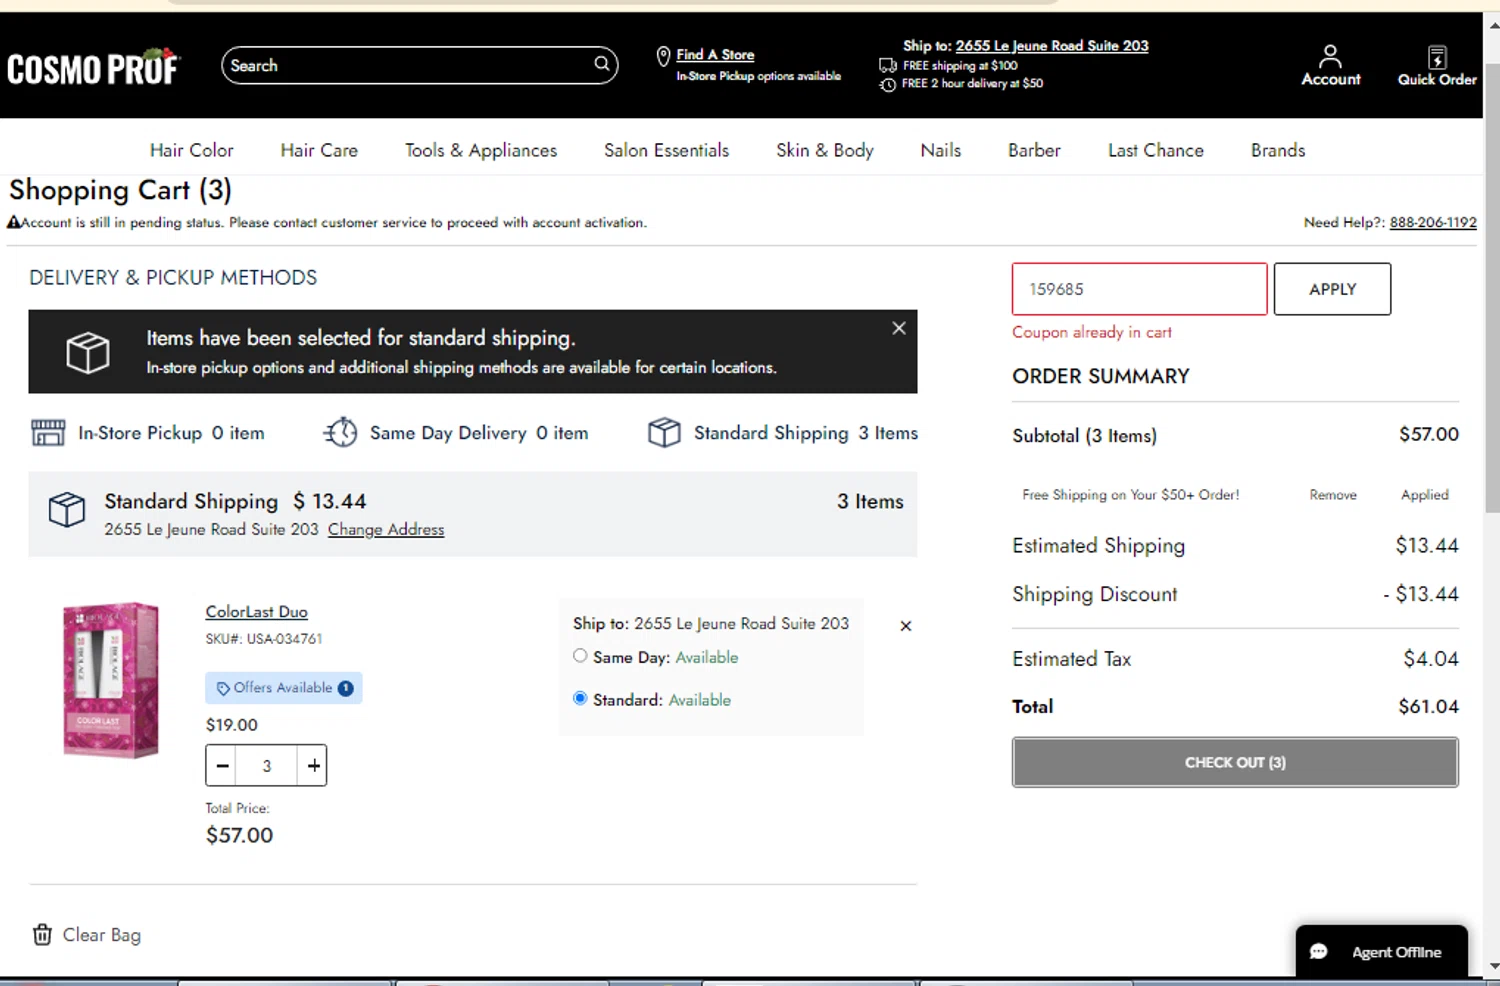Click the SKU# USA-034761 text
Viewport: 1500px width, 986px height.
click(264, 639)
